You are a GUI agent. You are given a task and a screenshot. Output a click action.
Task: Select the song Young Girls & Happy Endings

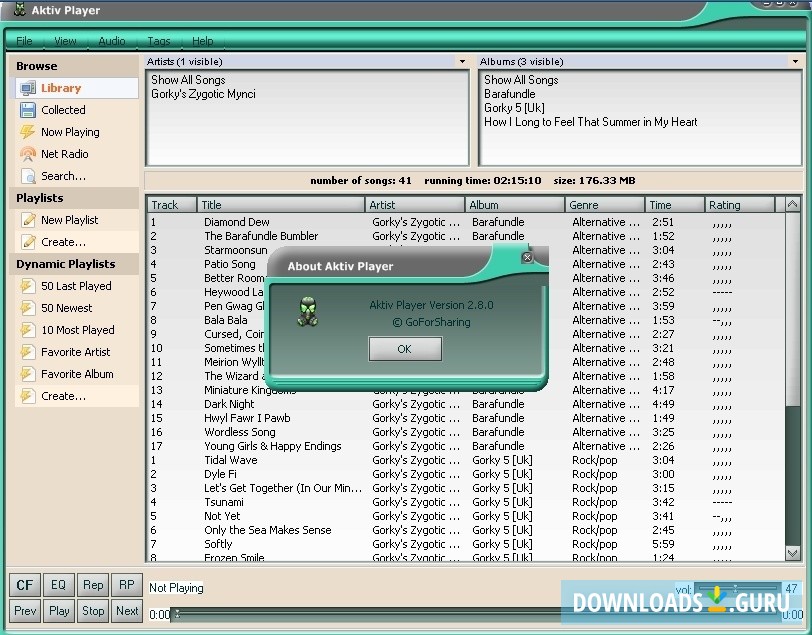click(273, 446)
